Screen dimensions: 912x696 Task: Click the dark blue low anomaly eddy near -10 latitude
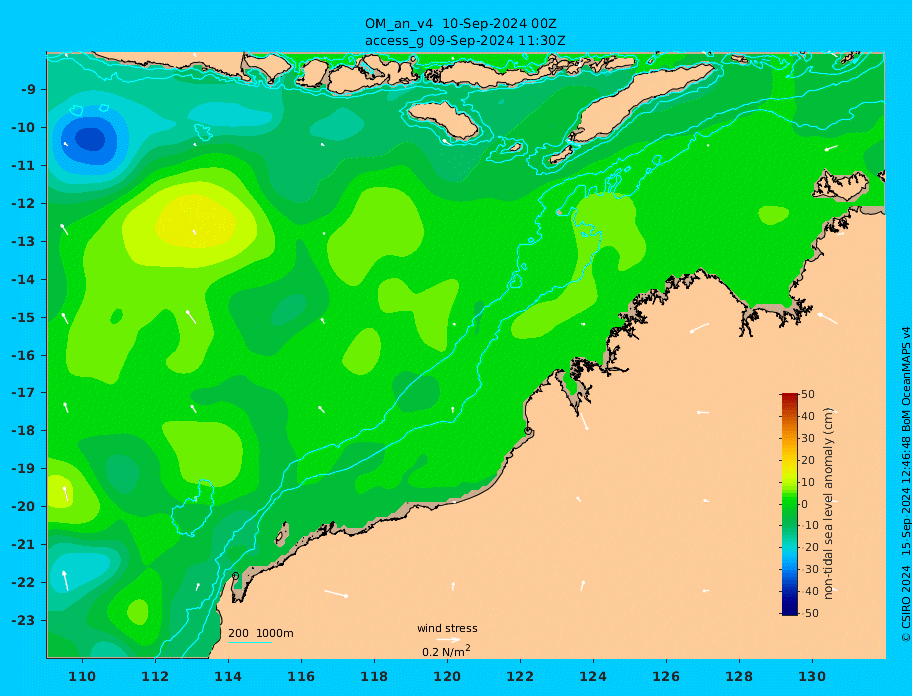point(90,140)
